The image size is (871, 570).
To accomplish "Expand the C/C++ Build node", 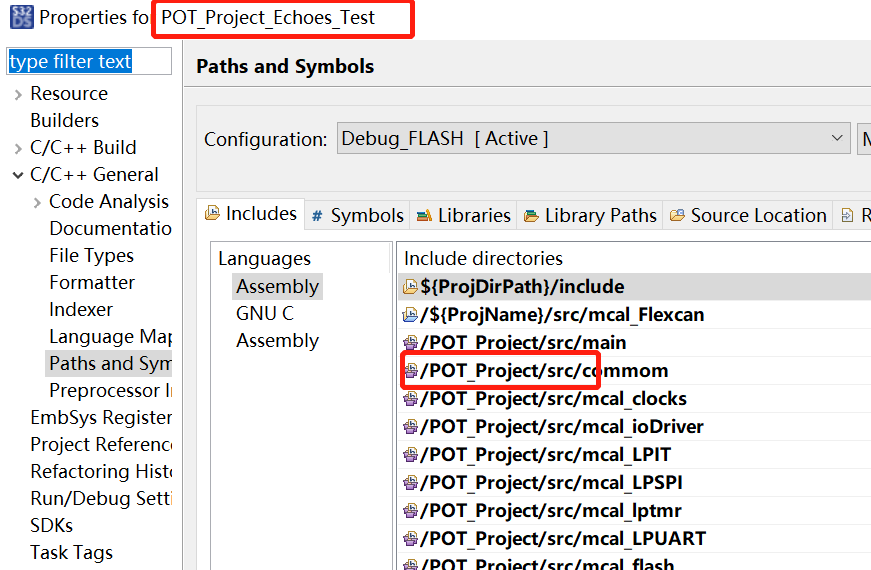I will point(18,148).
